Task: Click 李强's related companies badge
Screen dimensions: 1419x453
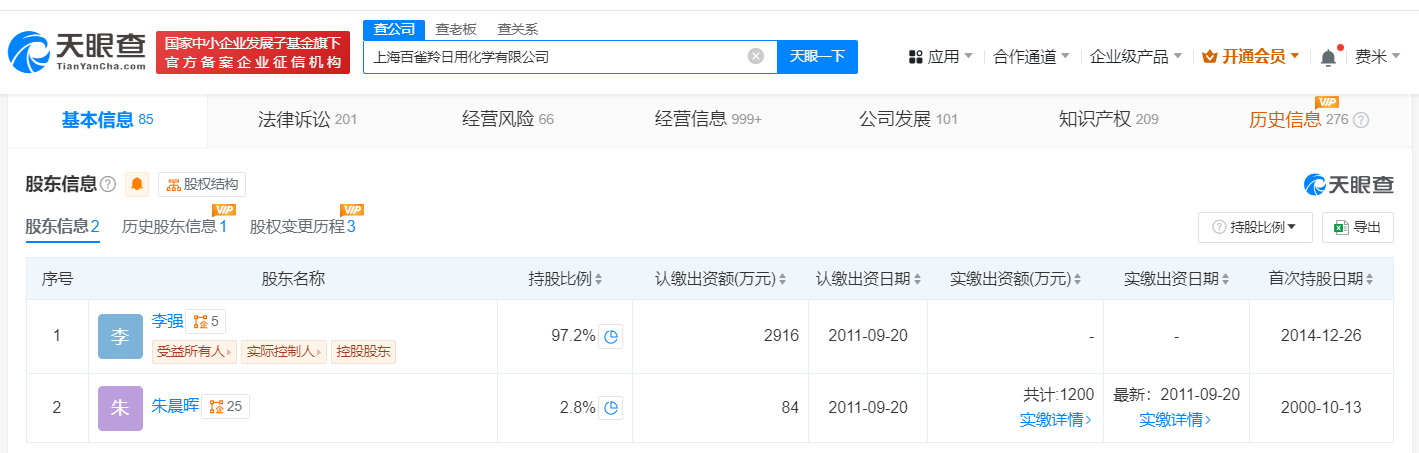Action: 204,321
